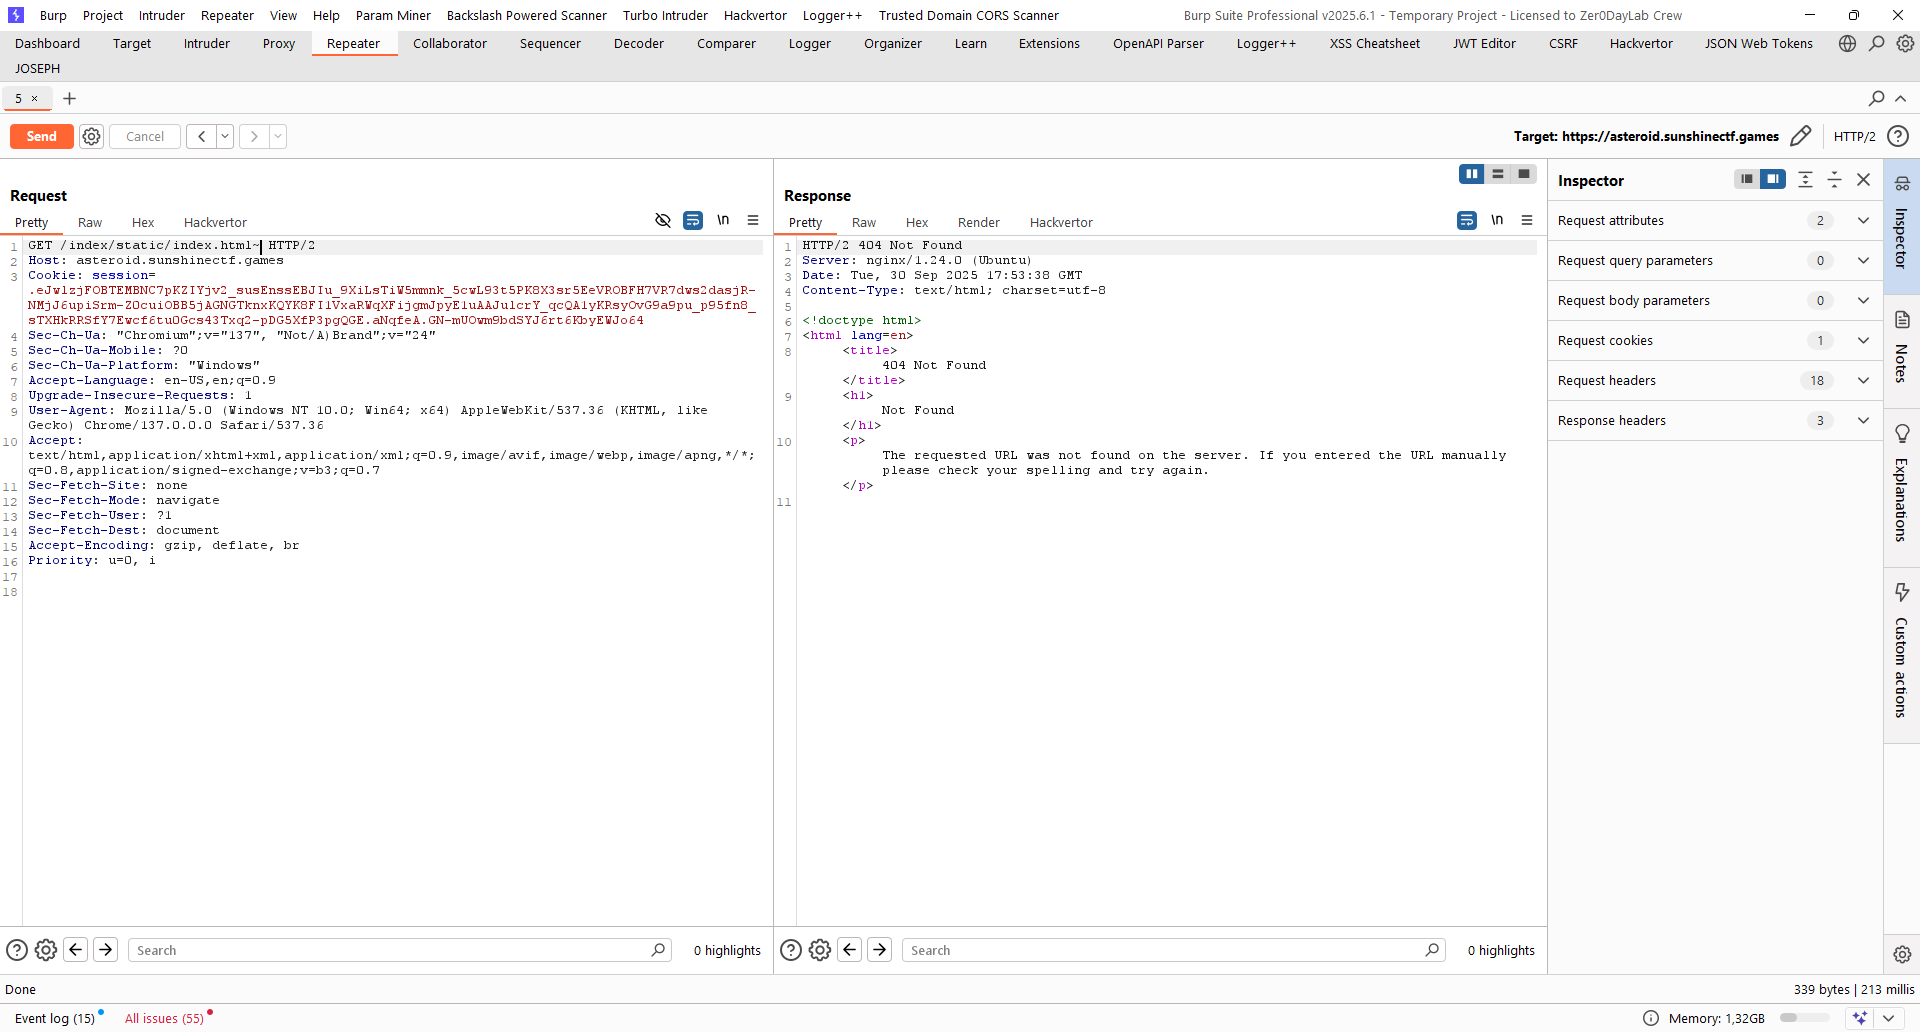The height and width of the screenshot is (1032, 1920).
Task: Open the Repeater help question-mark icon
Action: (x=1898, y=136)
